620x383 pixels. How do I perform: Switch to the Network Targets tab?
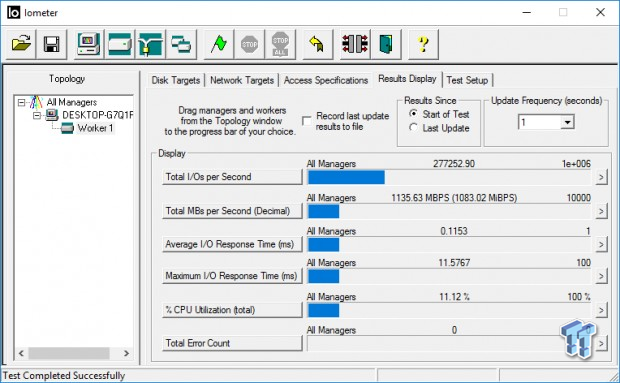(x=242, y=80)
